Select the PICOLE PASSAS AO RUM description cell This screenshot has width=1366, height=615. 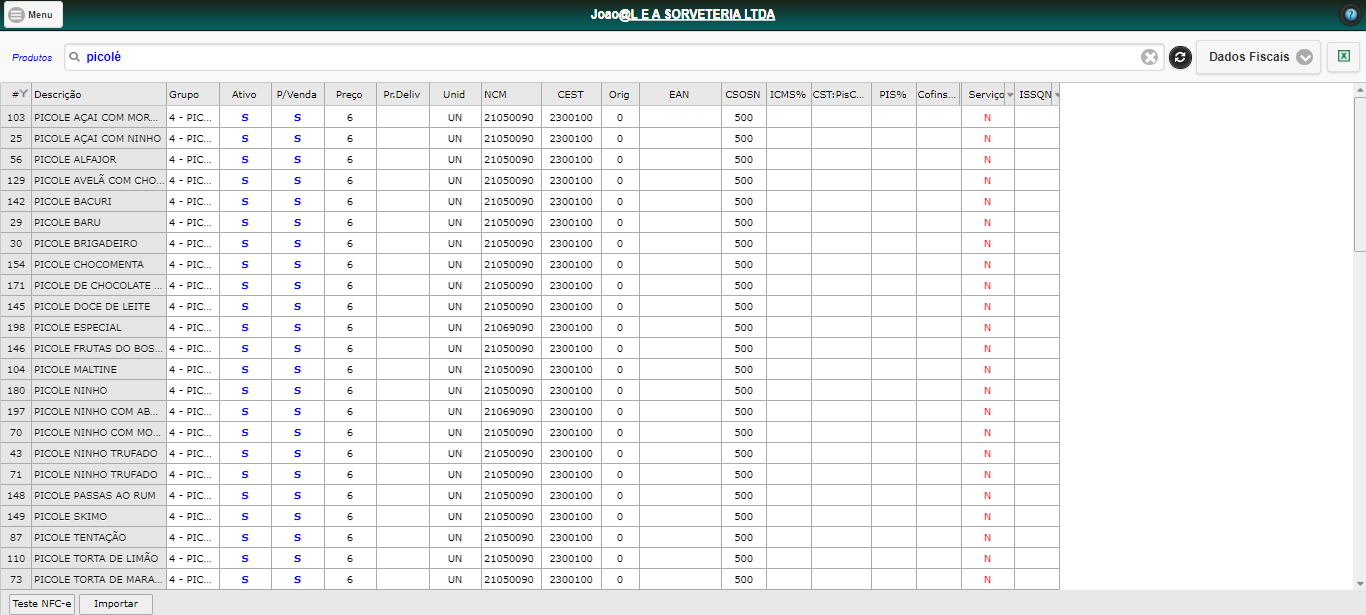pos(99,495)
